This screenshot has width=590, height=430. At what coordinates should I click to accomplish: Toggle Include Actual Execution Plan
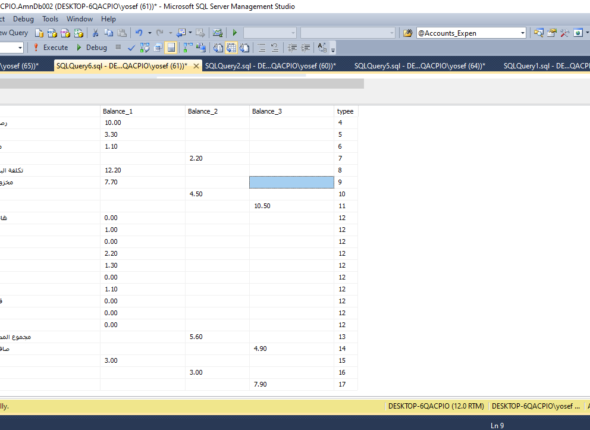(x=187, y=48)
